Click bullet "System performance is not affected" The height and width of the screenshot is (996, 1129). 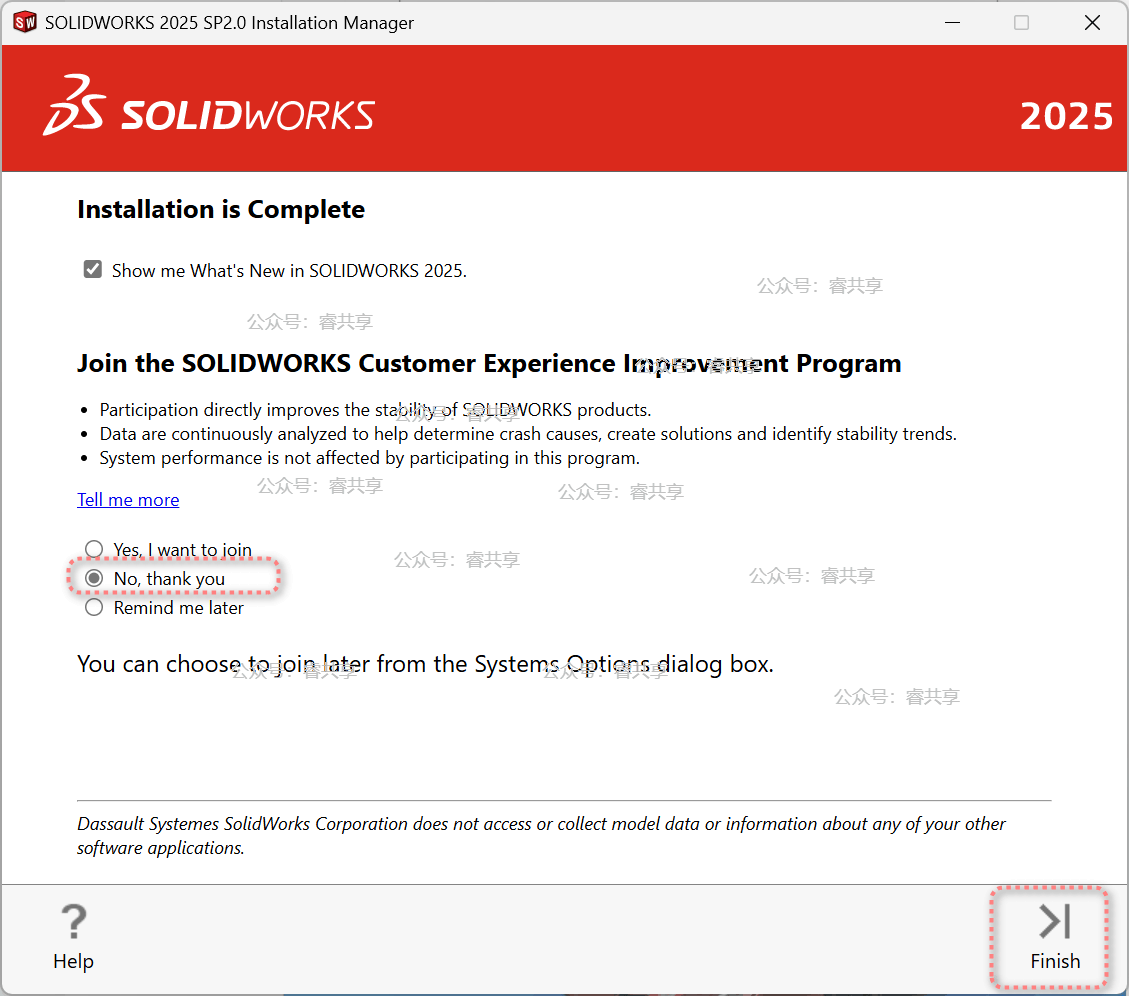(x=369, y=458)
